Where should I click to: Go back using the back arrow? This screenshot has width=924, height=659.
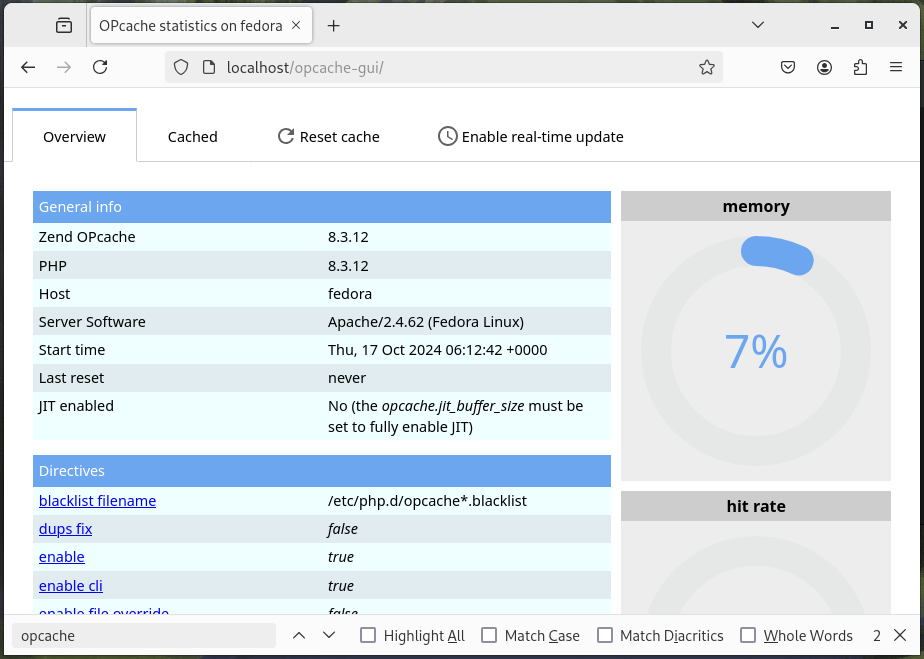pyautogui.click(x=28, y=67)
